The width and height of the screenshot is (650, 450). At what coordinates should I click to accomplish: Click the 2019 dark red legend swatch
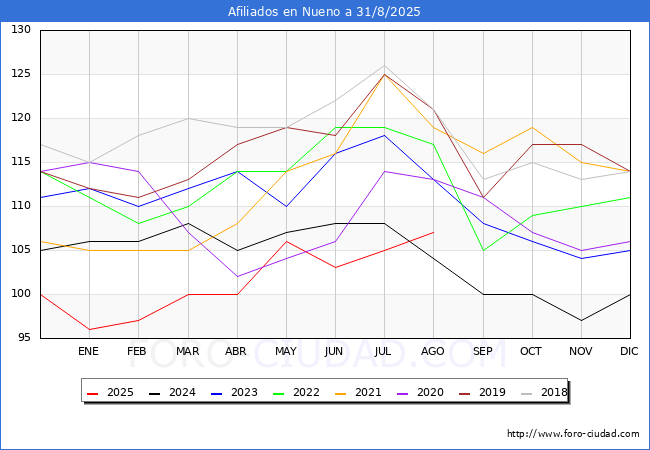click(465, 393)
